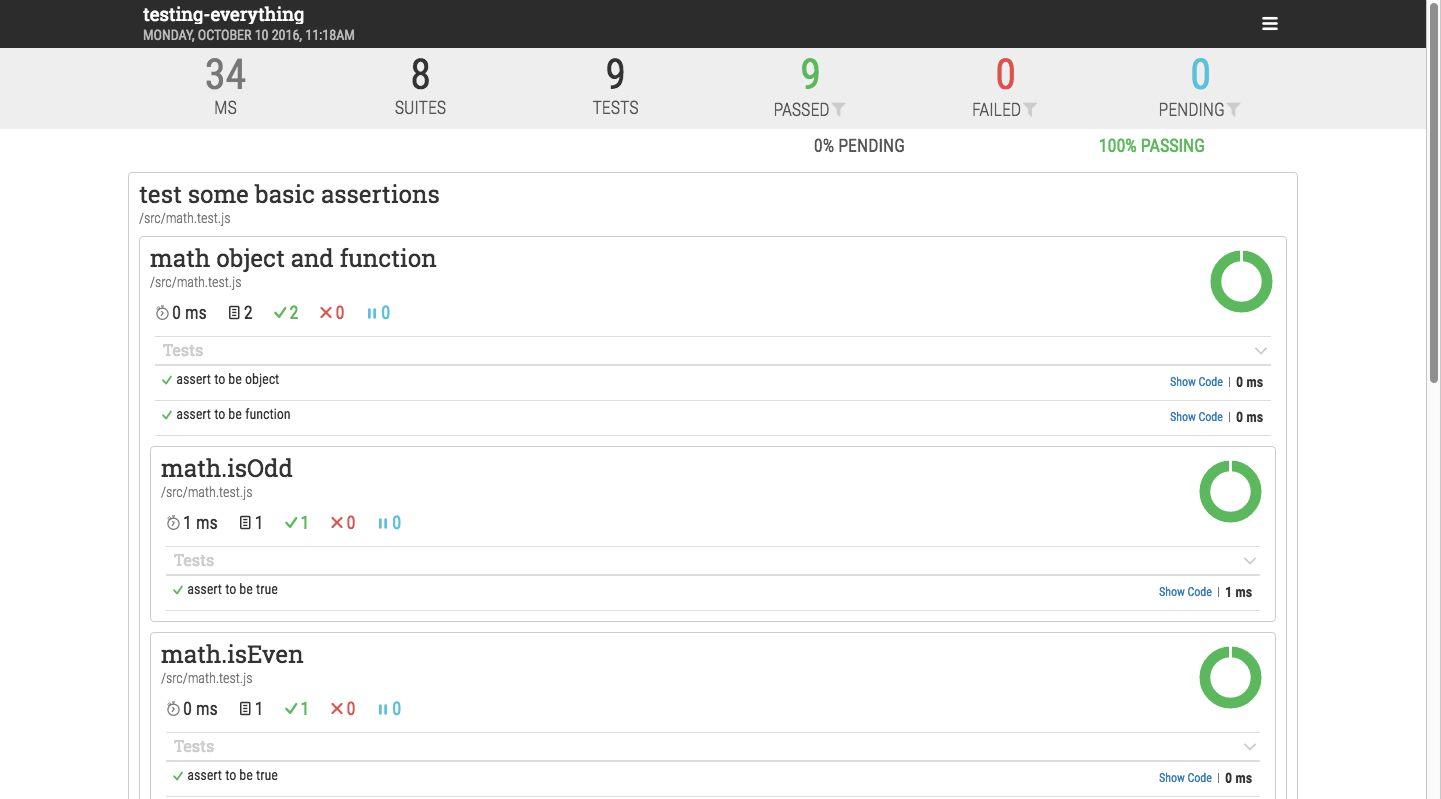This screenshot has width=1441, height=799.
Task: Select the assert to be function test row
Action: pyautogui.click(x=715, y=417)
